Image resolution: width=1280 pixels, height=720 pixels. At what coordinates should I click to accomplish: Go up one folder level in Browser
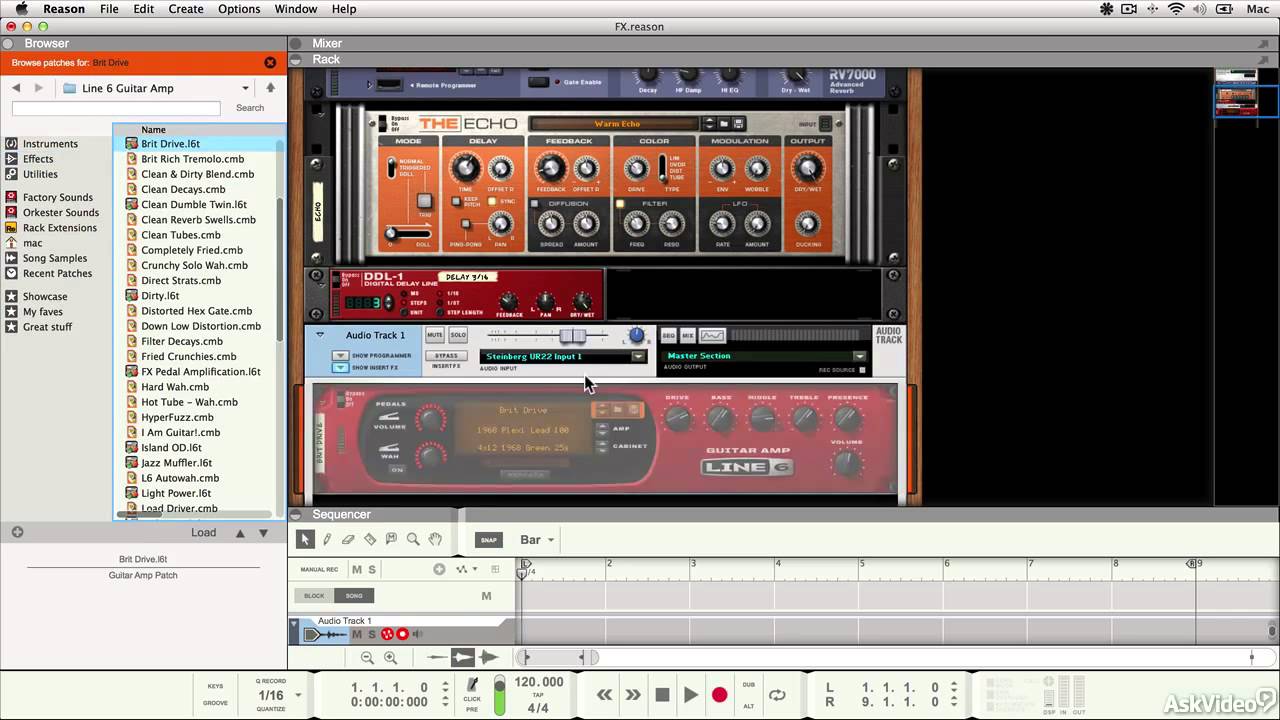(270, 88)
